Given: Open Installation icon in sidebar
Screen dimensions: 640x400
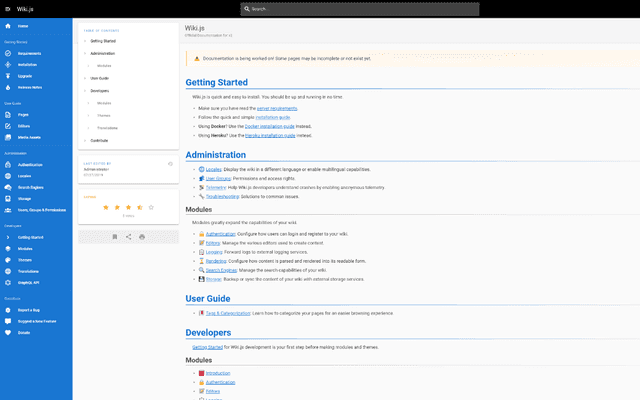Looking at the screenshot, I should 8,64.
